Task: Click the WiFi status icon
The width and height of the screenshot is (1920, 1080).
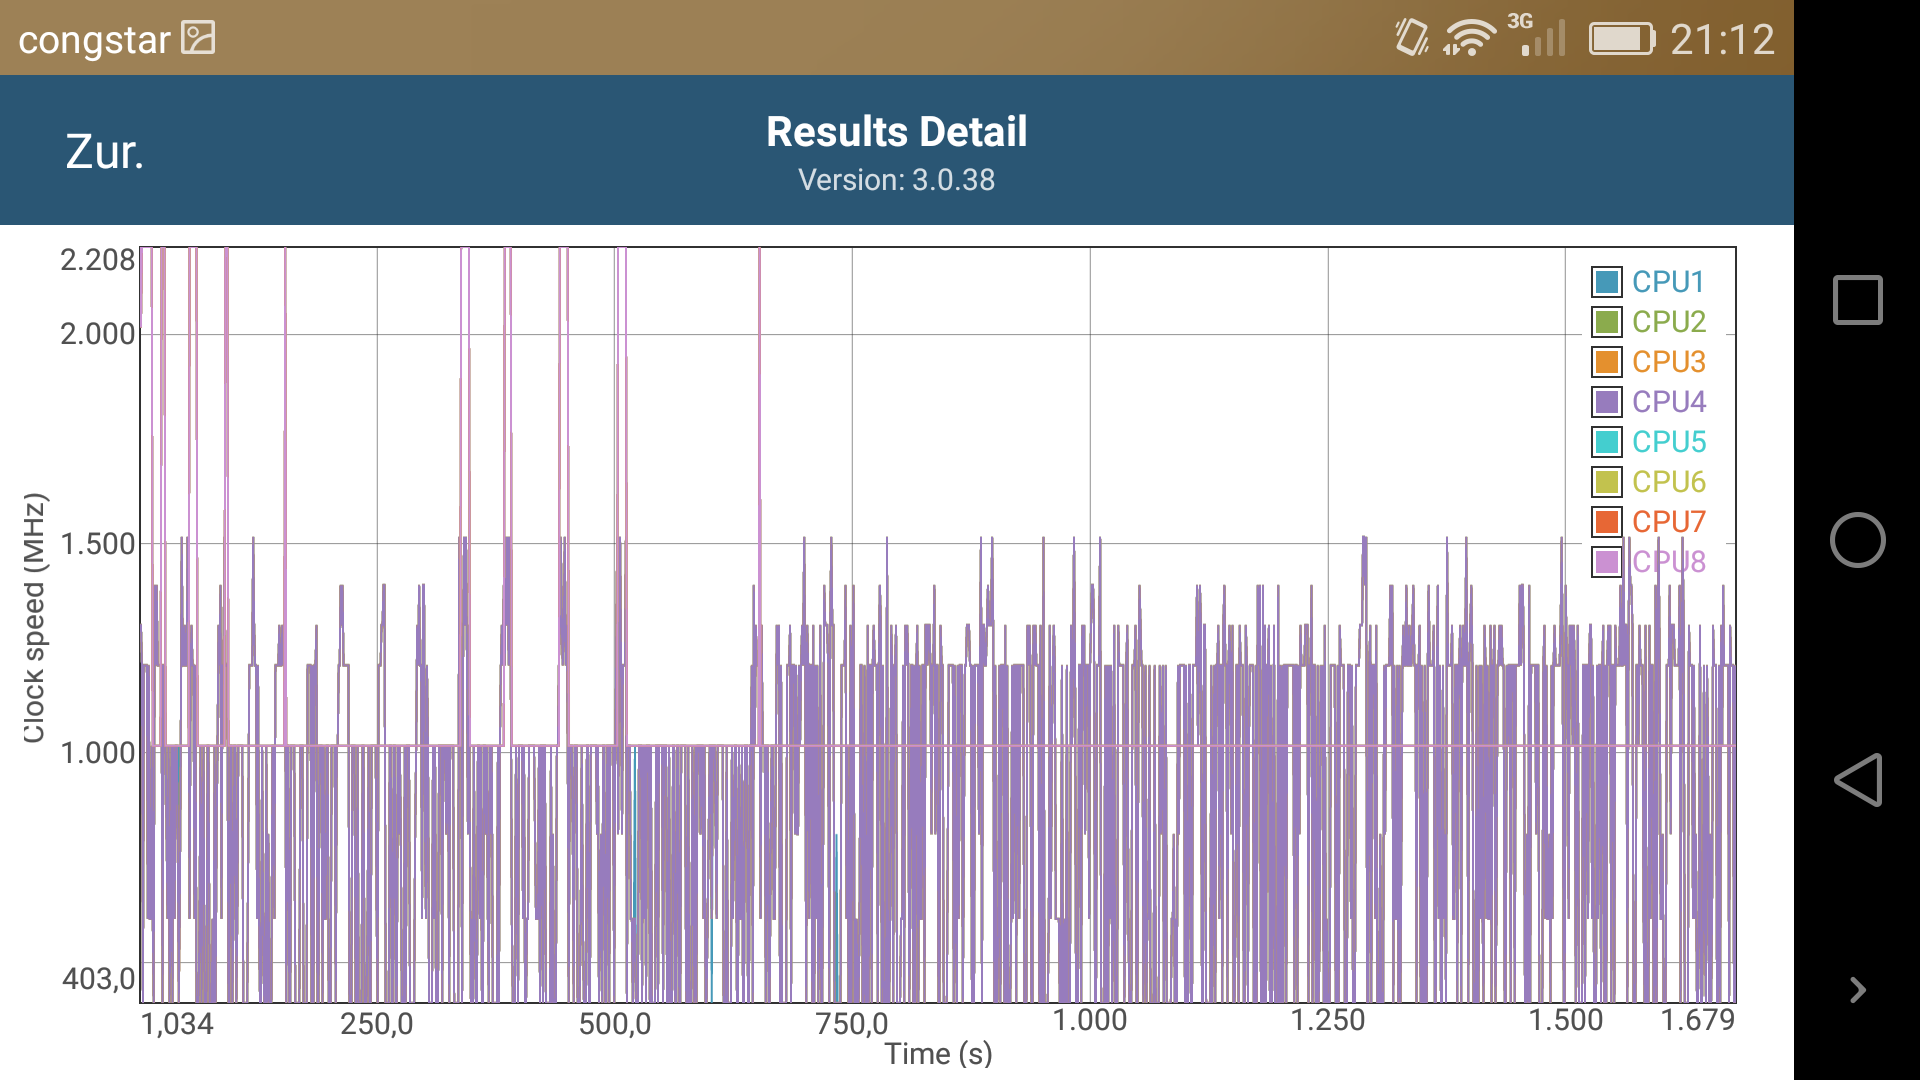Action: click(1468, 39)
